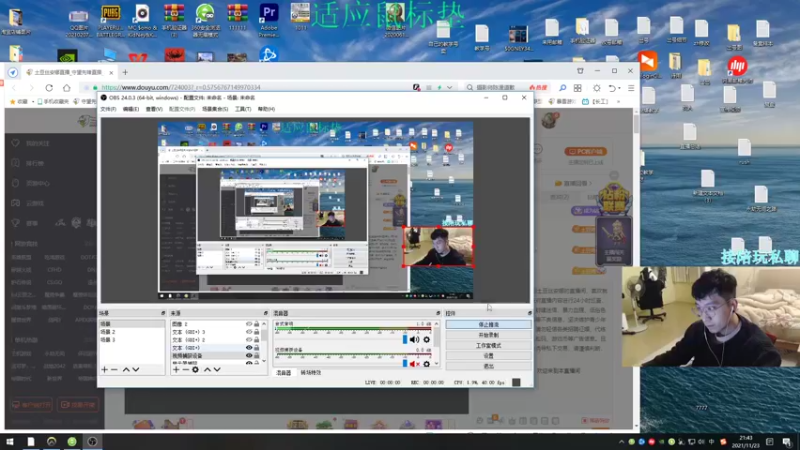Viewport: 800px width, 450px height.
Task: Toggle visibility of the 图像 2 source
Action: pyautogui.click(x=249, y=324)
